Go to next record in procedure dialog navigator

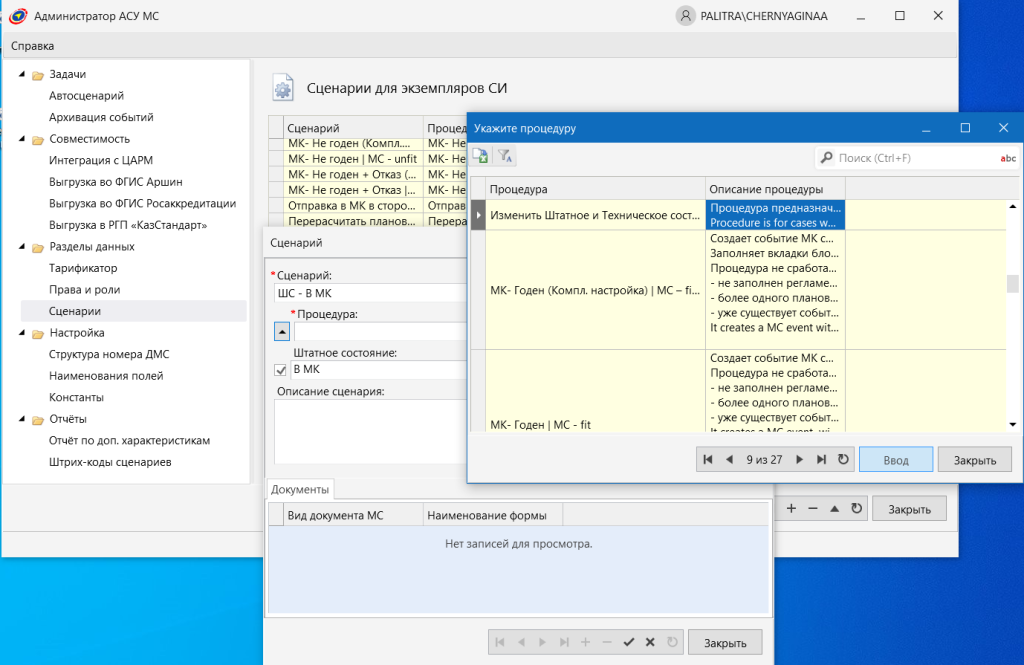point(799,459)
